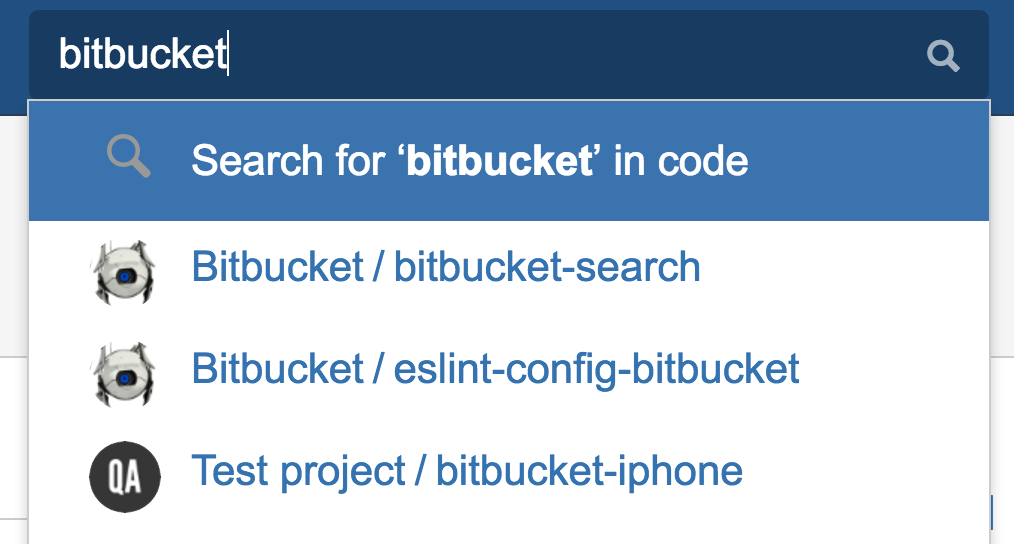Click 'Bitbucket' project name before bitbucket-search
This screenshot has width=1014, height=544.
pos(277,268)
